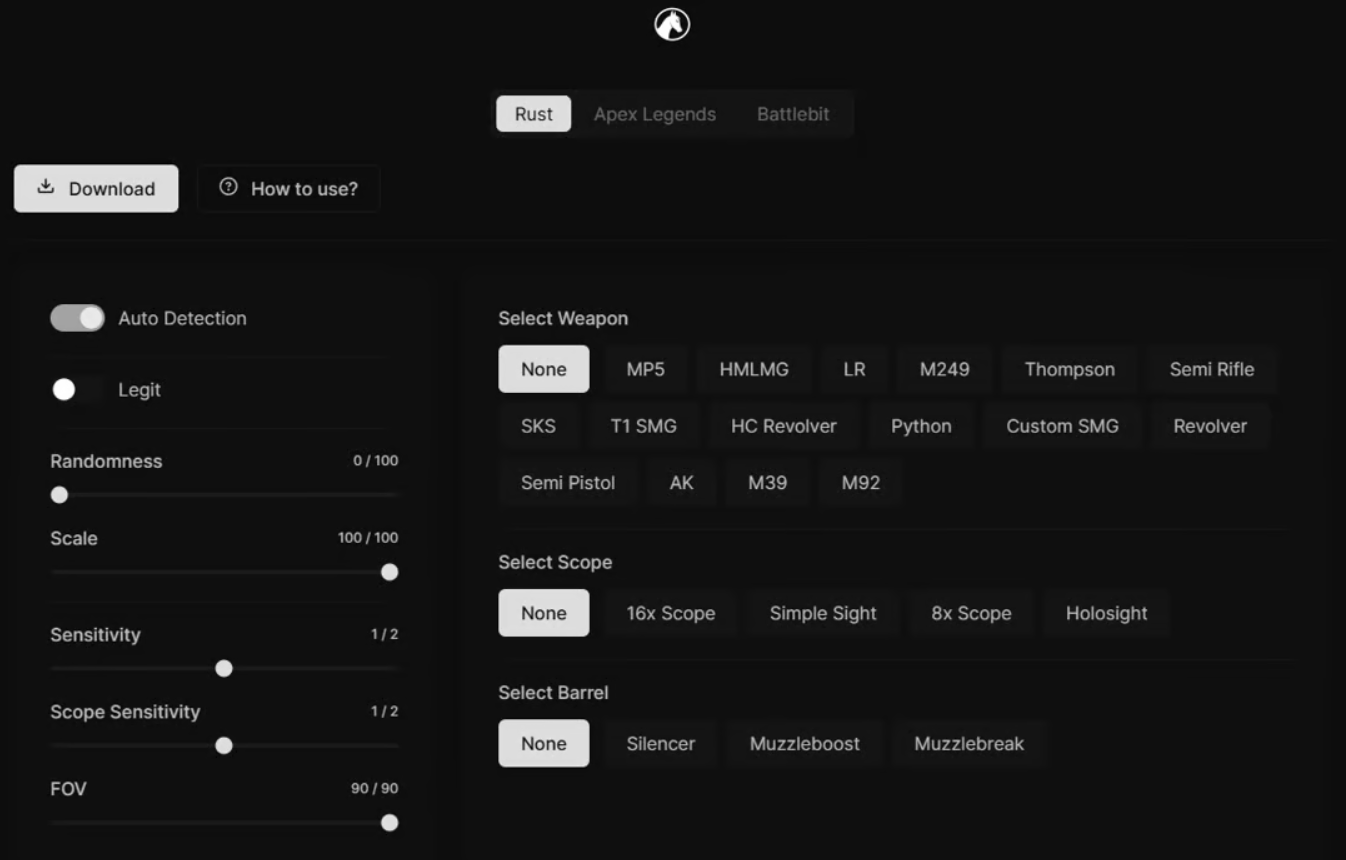Click the Select Scope heading

pyautogui.click(x=556, y=562)
